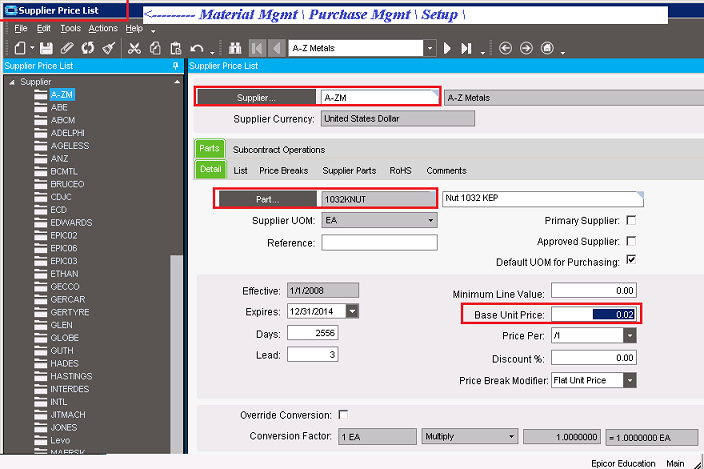Click the Cut scissors icon

click(x=134, y=48)
